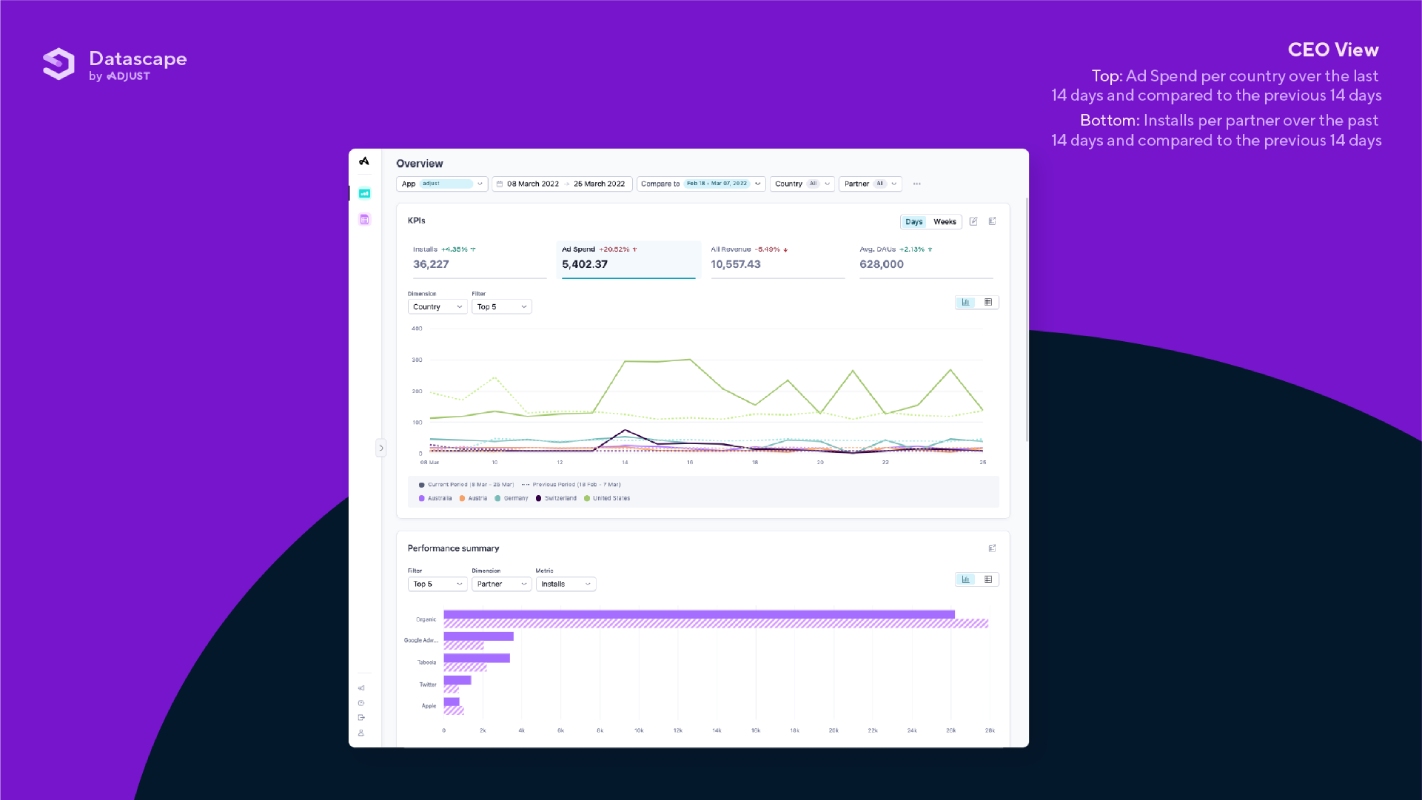
Task: Show Performance summary as bar chart view
Action: (x=966, y=579)
